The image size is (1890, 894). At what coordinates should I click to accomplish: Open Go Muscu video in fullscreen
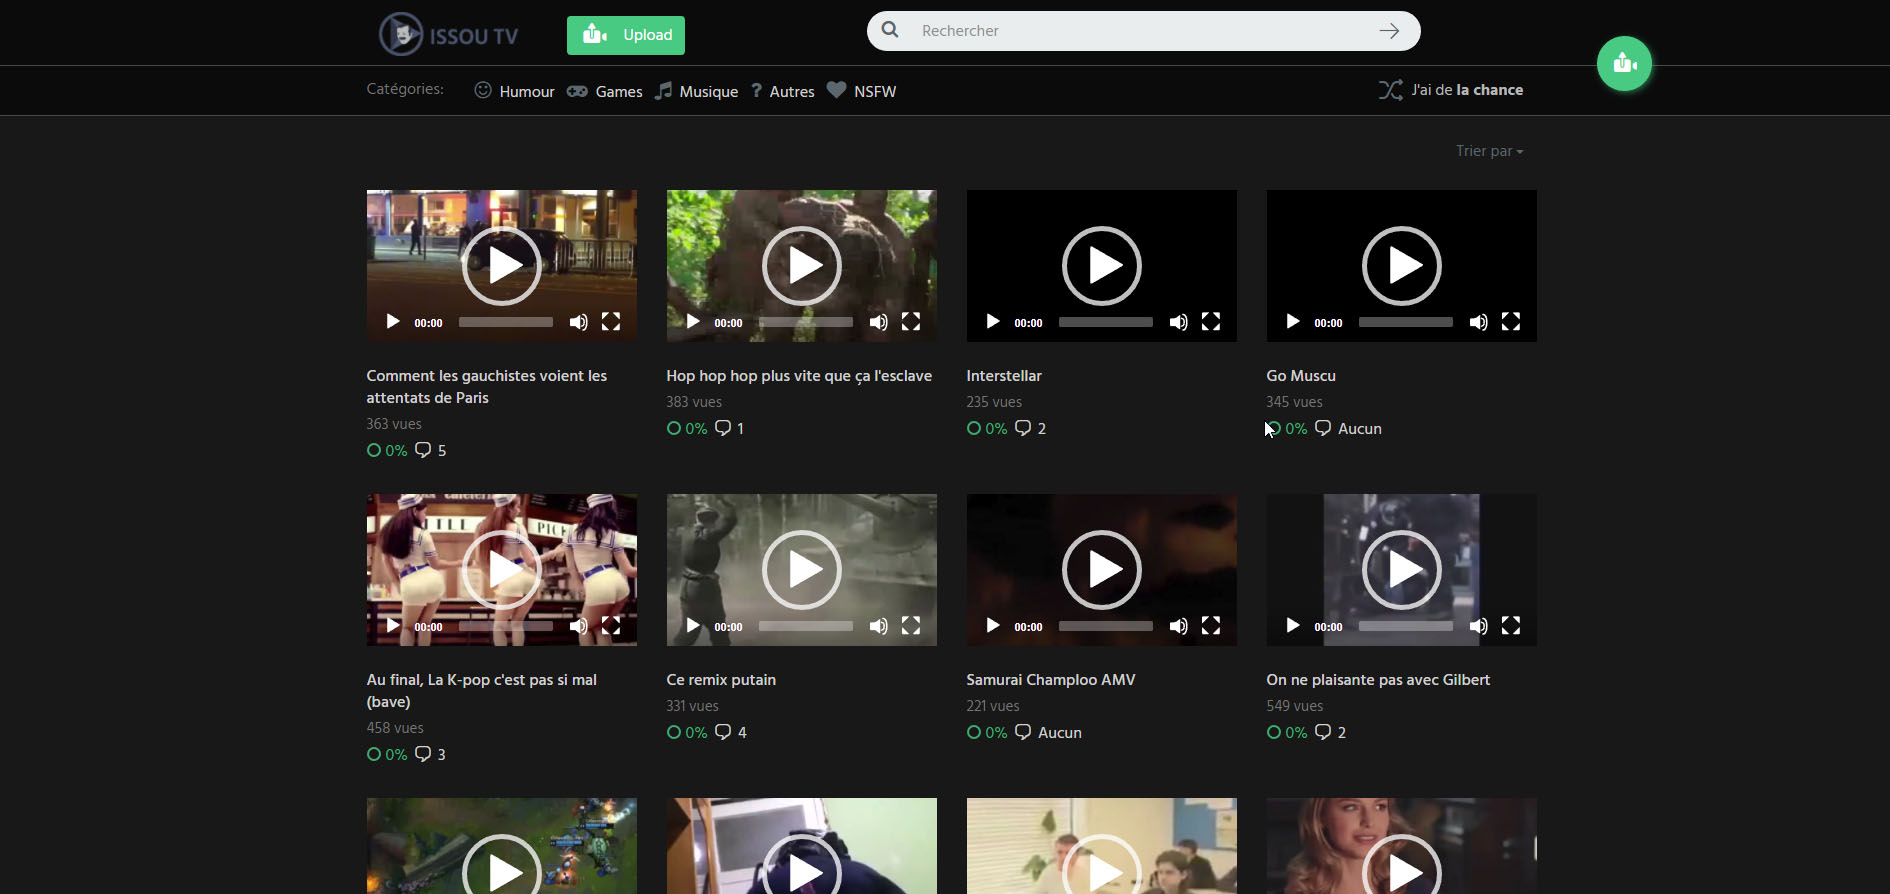pyautogui.click(x=1511, y=322)
